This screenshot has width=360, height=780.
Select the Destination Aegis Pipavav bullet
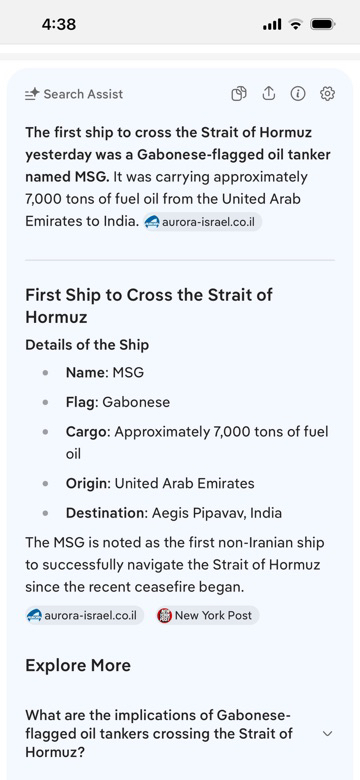tap(174, 513)
